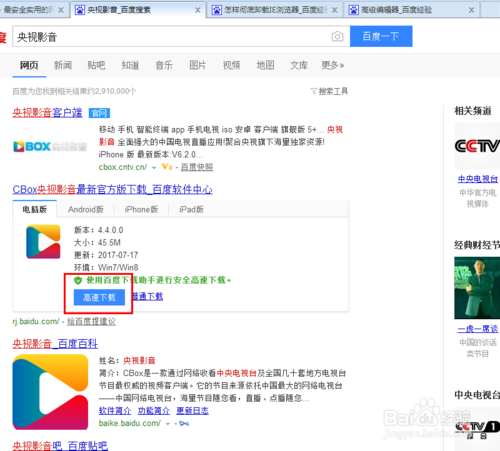The width and height of the screenshot is (500, 451).
Task: Click the 高速下载 button
Action: pos(99,297)
